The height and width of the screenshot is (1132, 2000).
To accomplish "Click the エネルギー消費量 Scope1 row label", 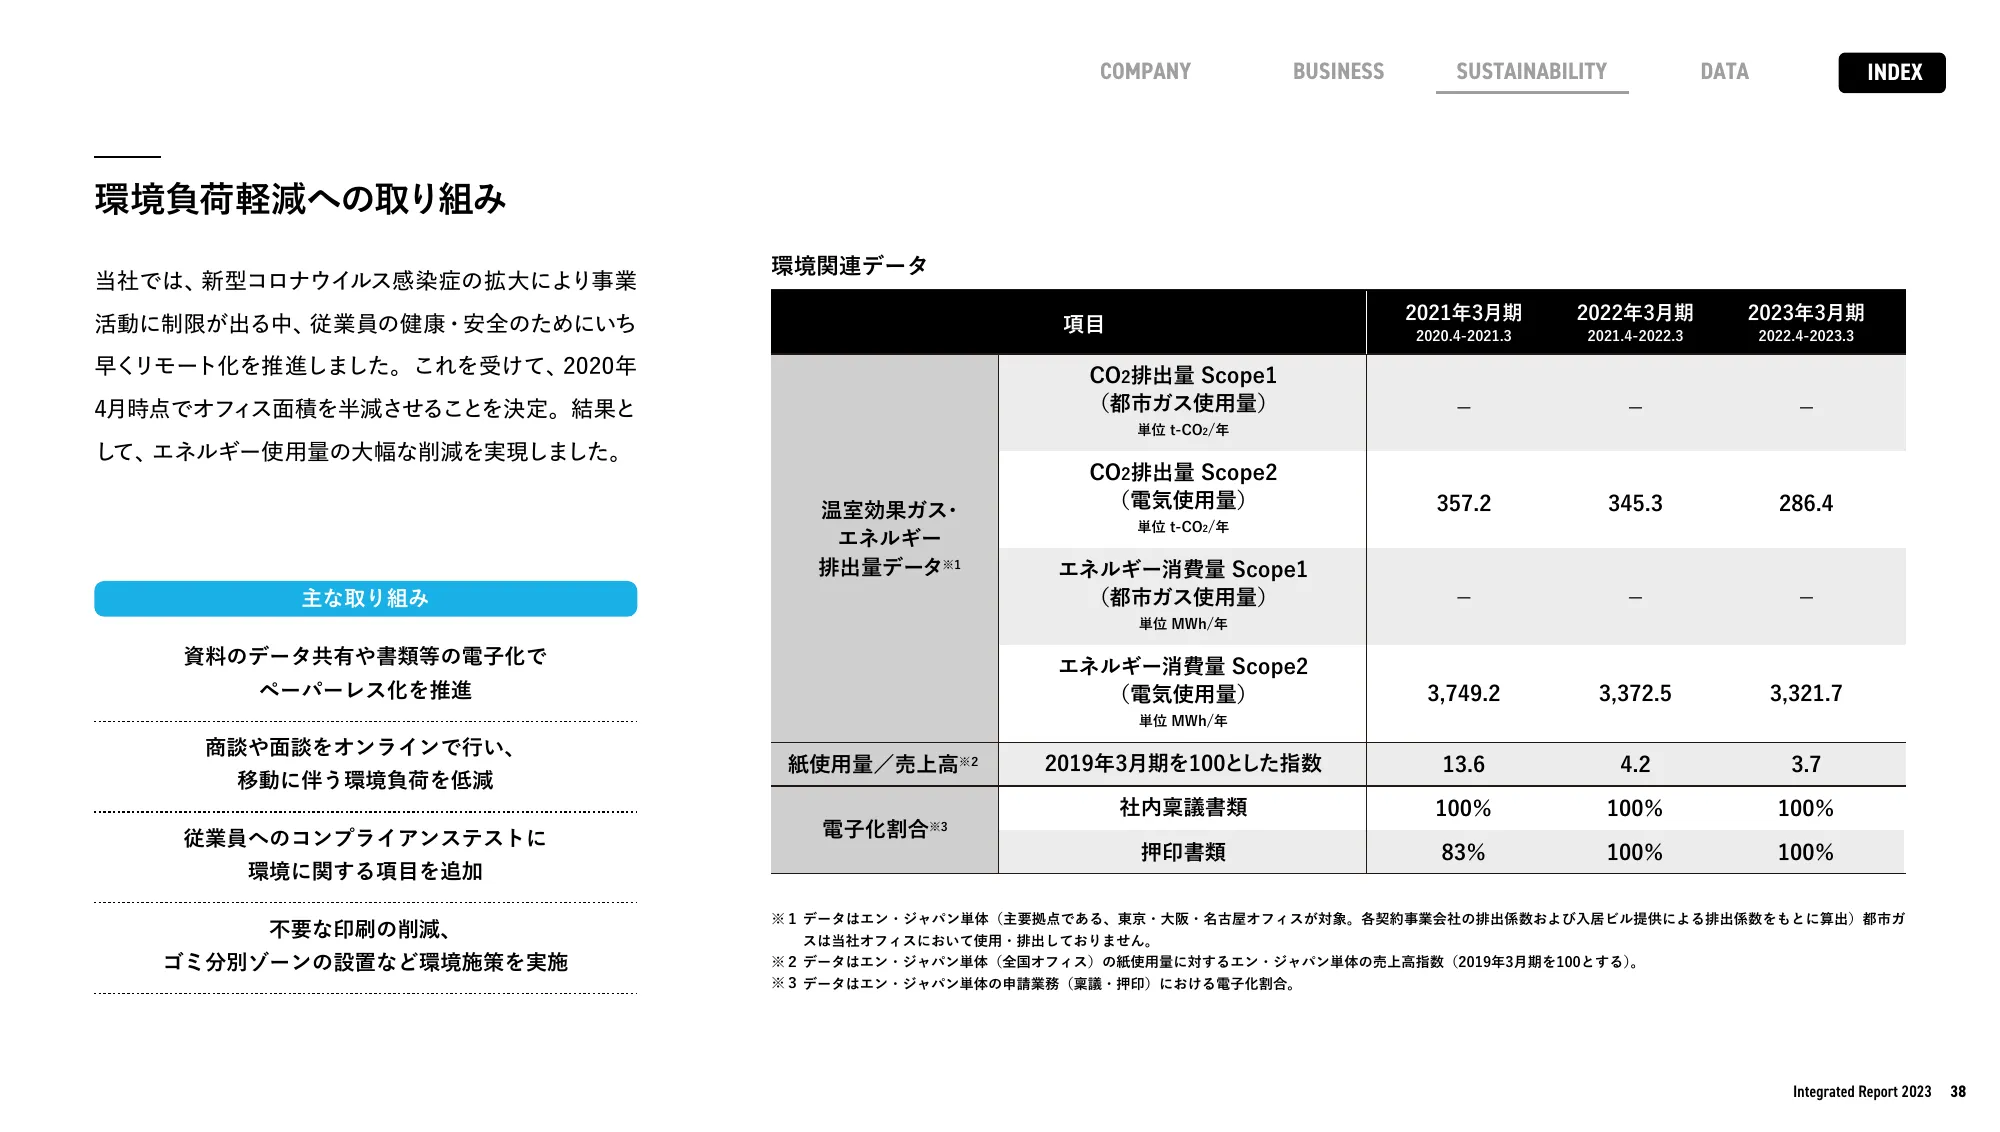I will [1183, 596].
